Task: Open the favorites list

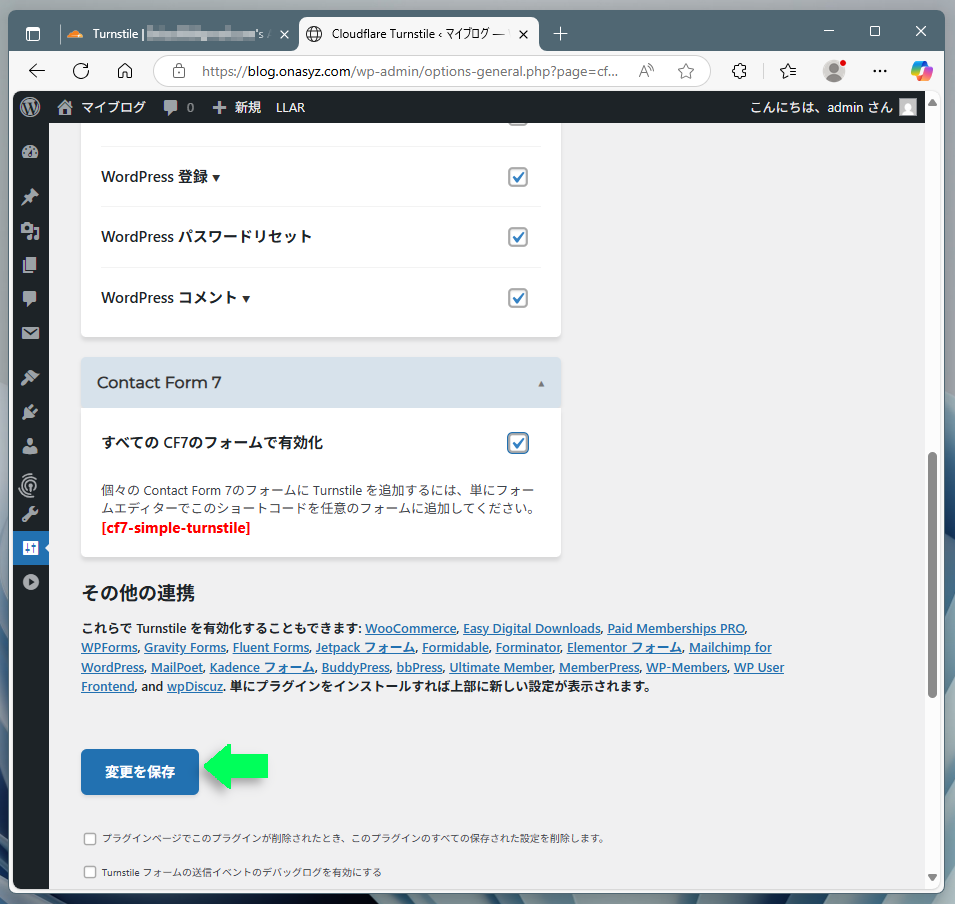Action: pos(788,71)
